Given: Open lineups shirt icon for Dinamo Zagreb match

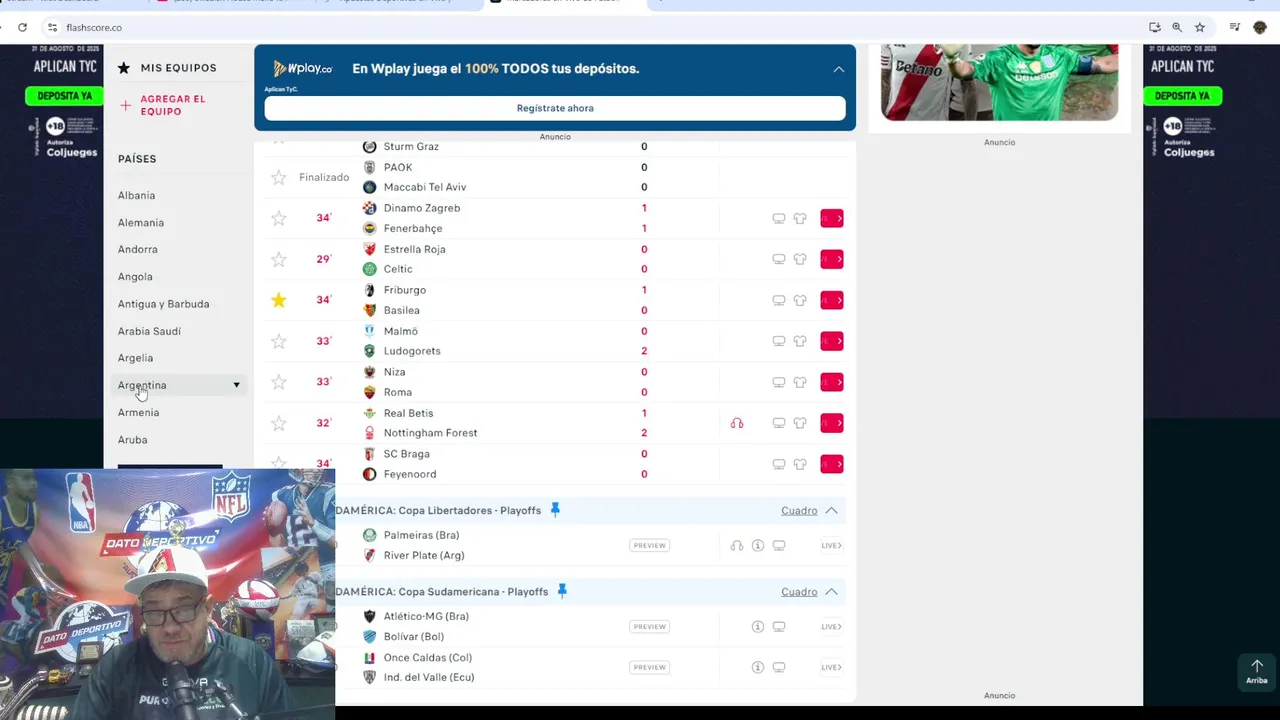Looking at the screenshot, I should pyautogui.click(x=800, y=218).
